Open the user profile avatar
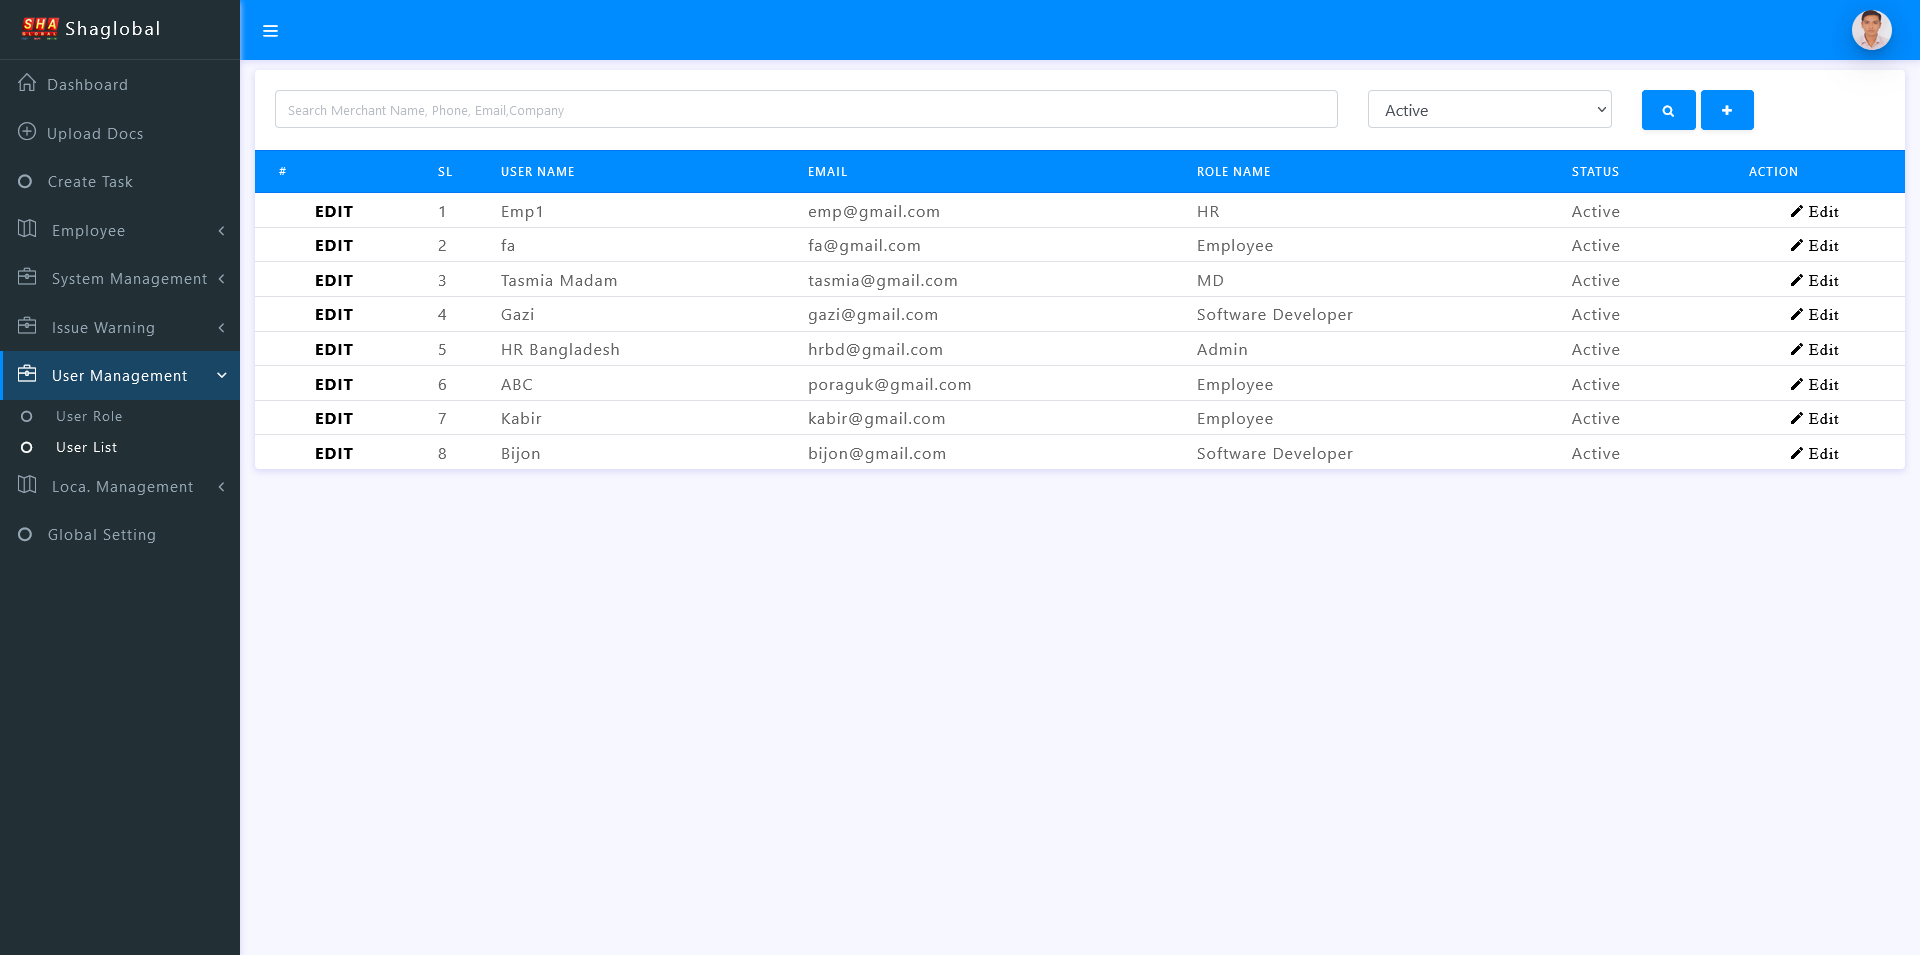Screen dimensions: 1920x955 click(1871, 30)
